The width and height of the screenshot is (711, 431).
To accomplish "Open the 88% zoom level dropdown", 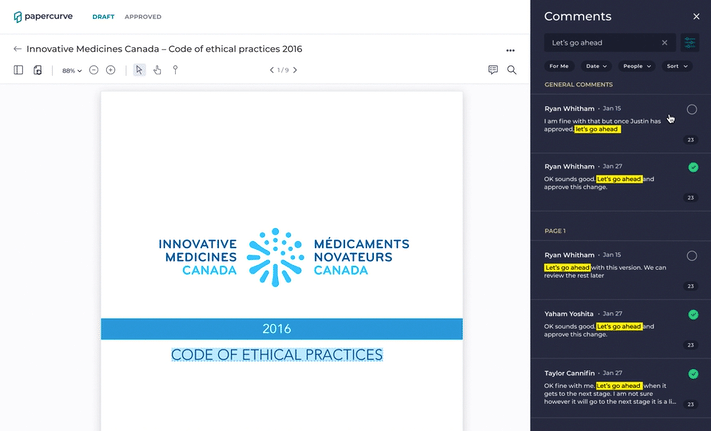I will click(x=72, y=71).
